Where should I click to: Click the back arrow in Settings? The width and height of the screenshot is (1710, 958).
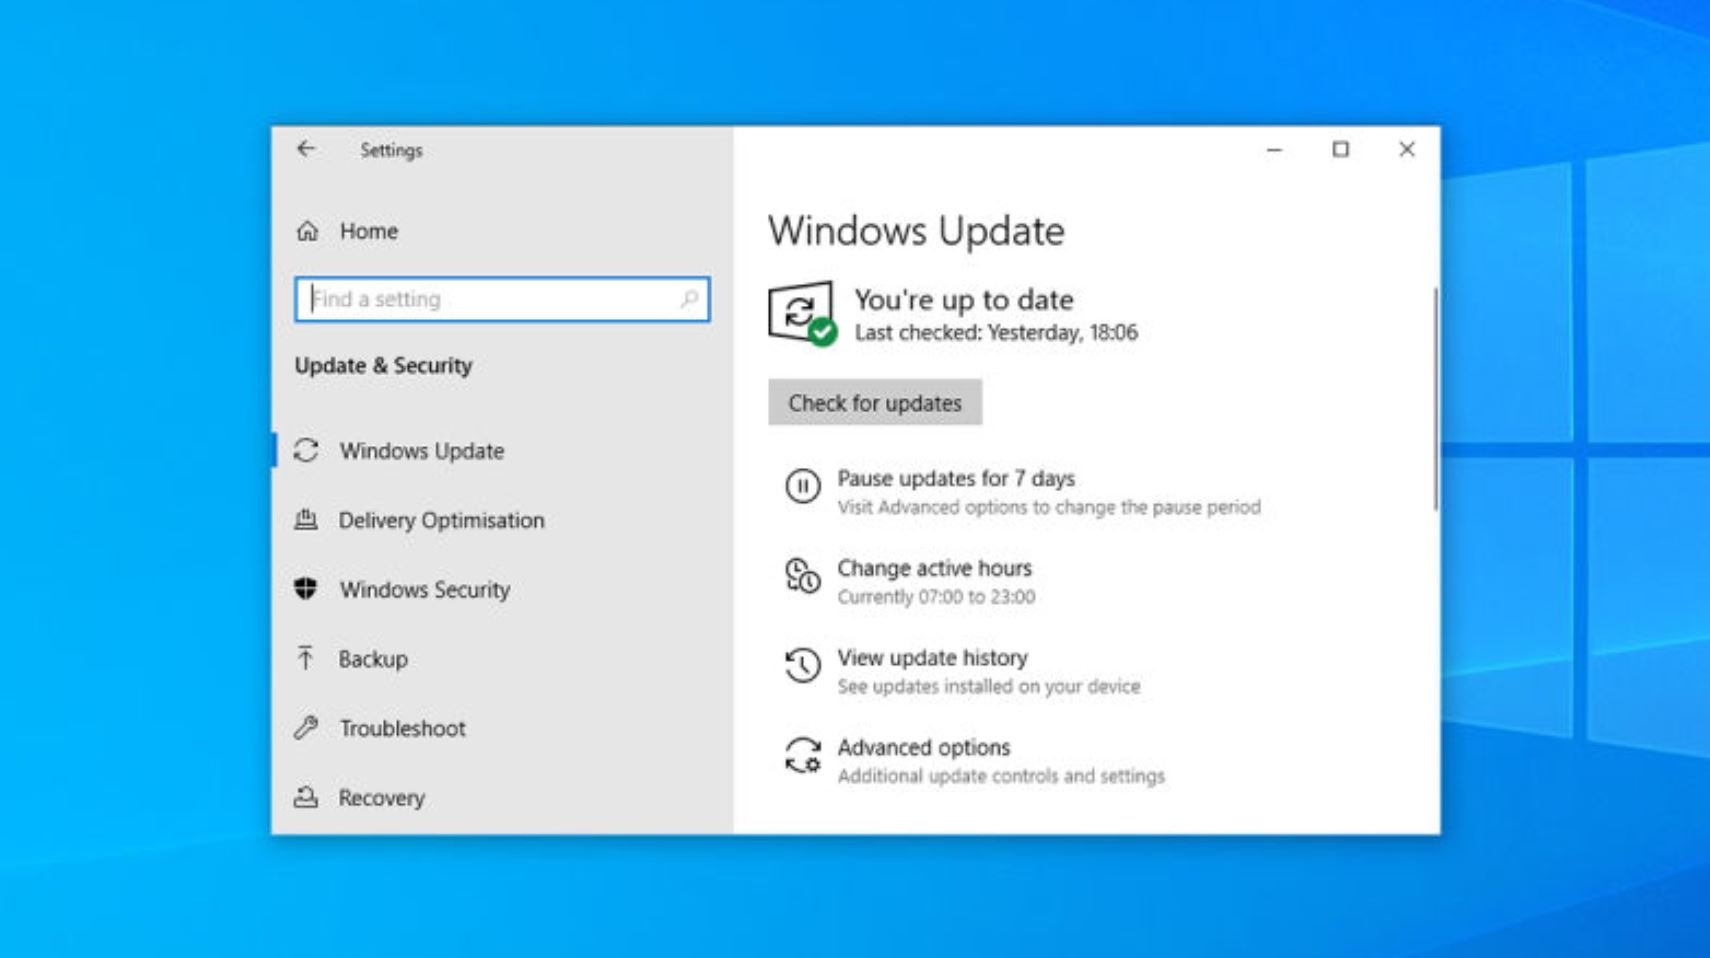click(306, 148)
